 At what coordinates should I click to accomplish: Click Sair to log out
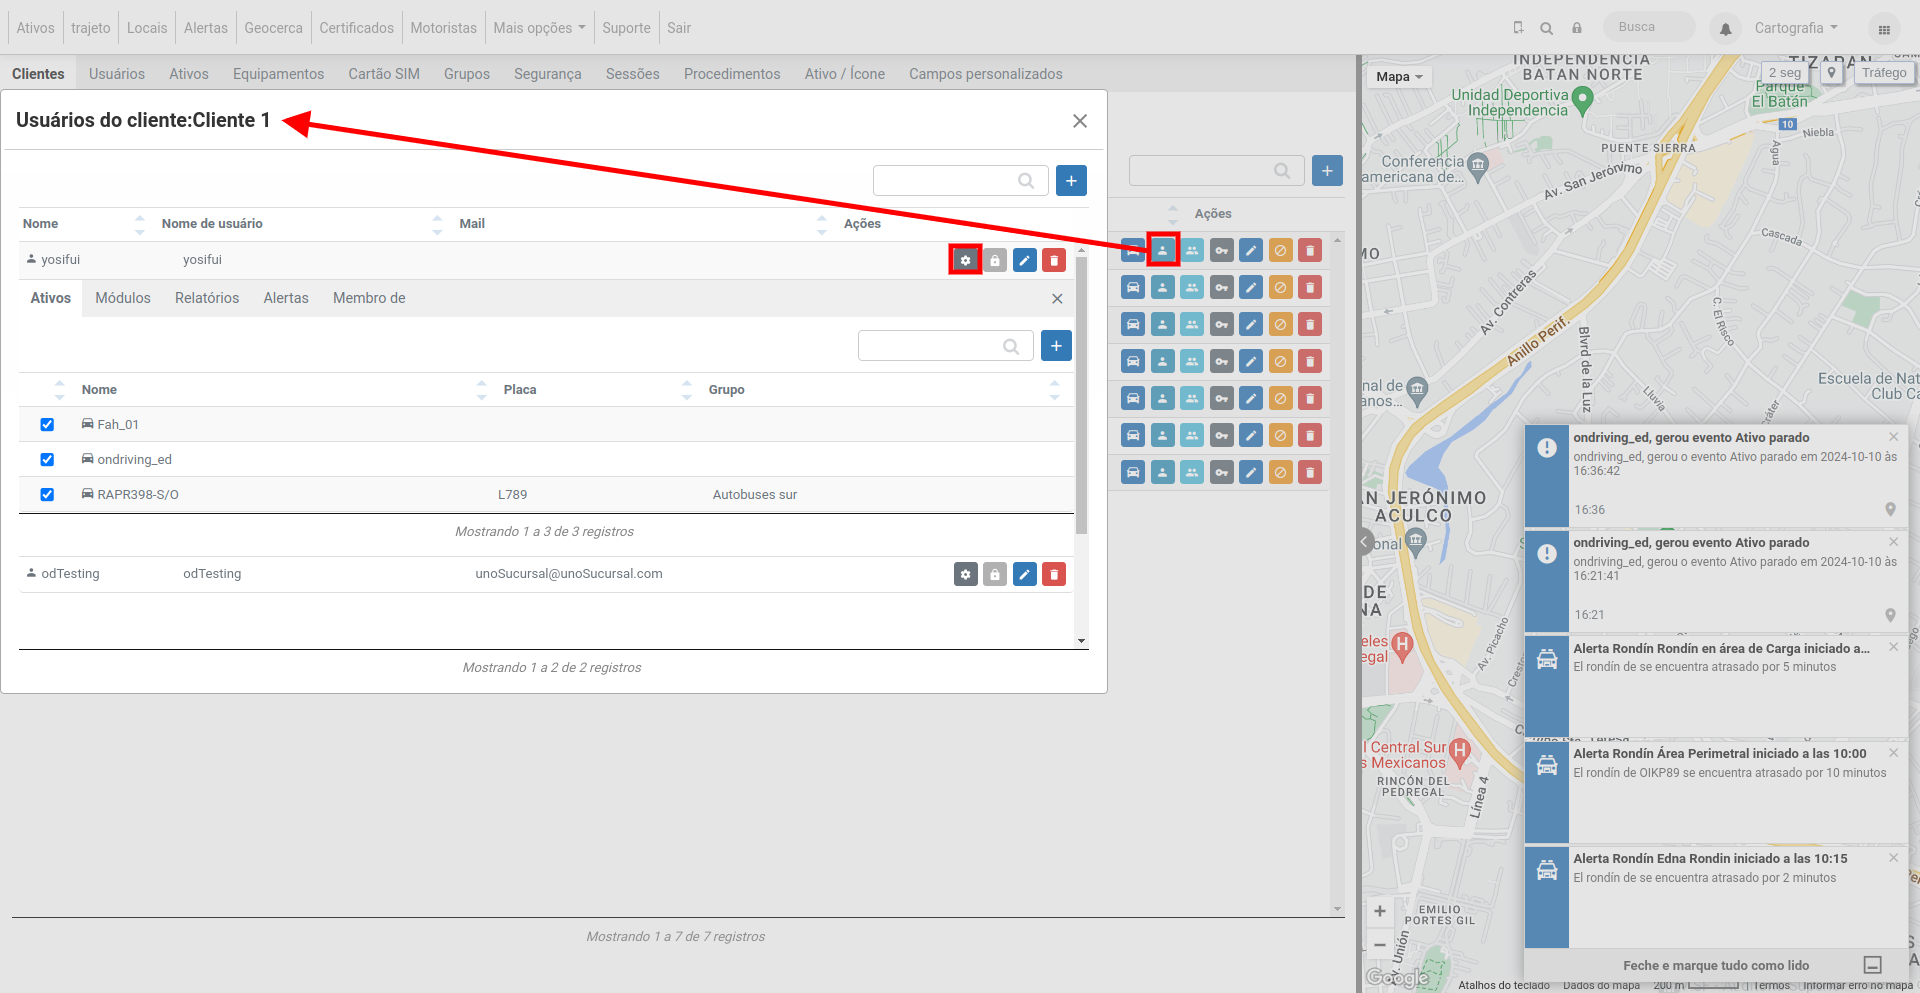679,28
